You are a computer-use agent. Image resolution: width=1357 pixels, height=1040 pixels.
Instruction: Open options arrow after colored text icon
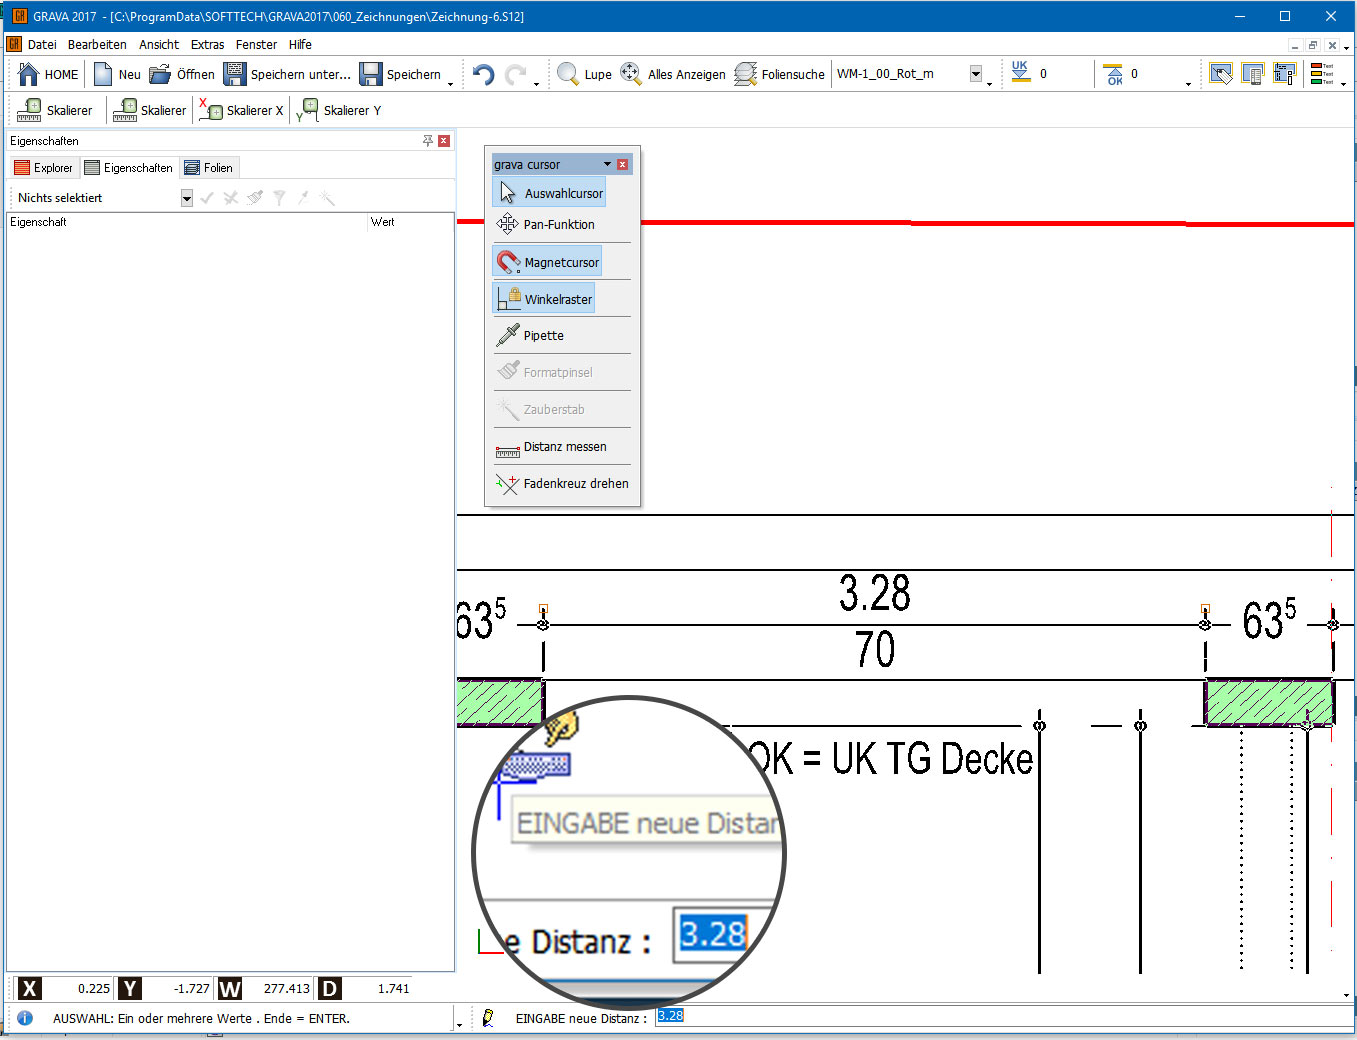point(1343,84)
